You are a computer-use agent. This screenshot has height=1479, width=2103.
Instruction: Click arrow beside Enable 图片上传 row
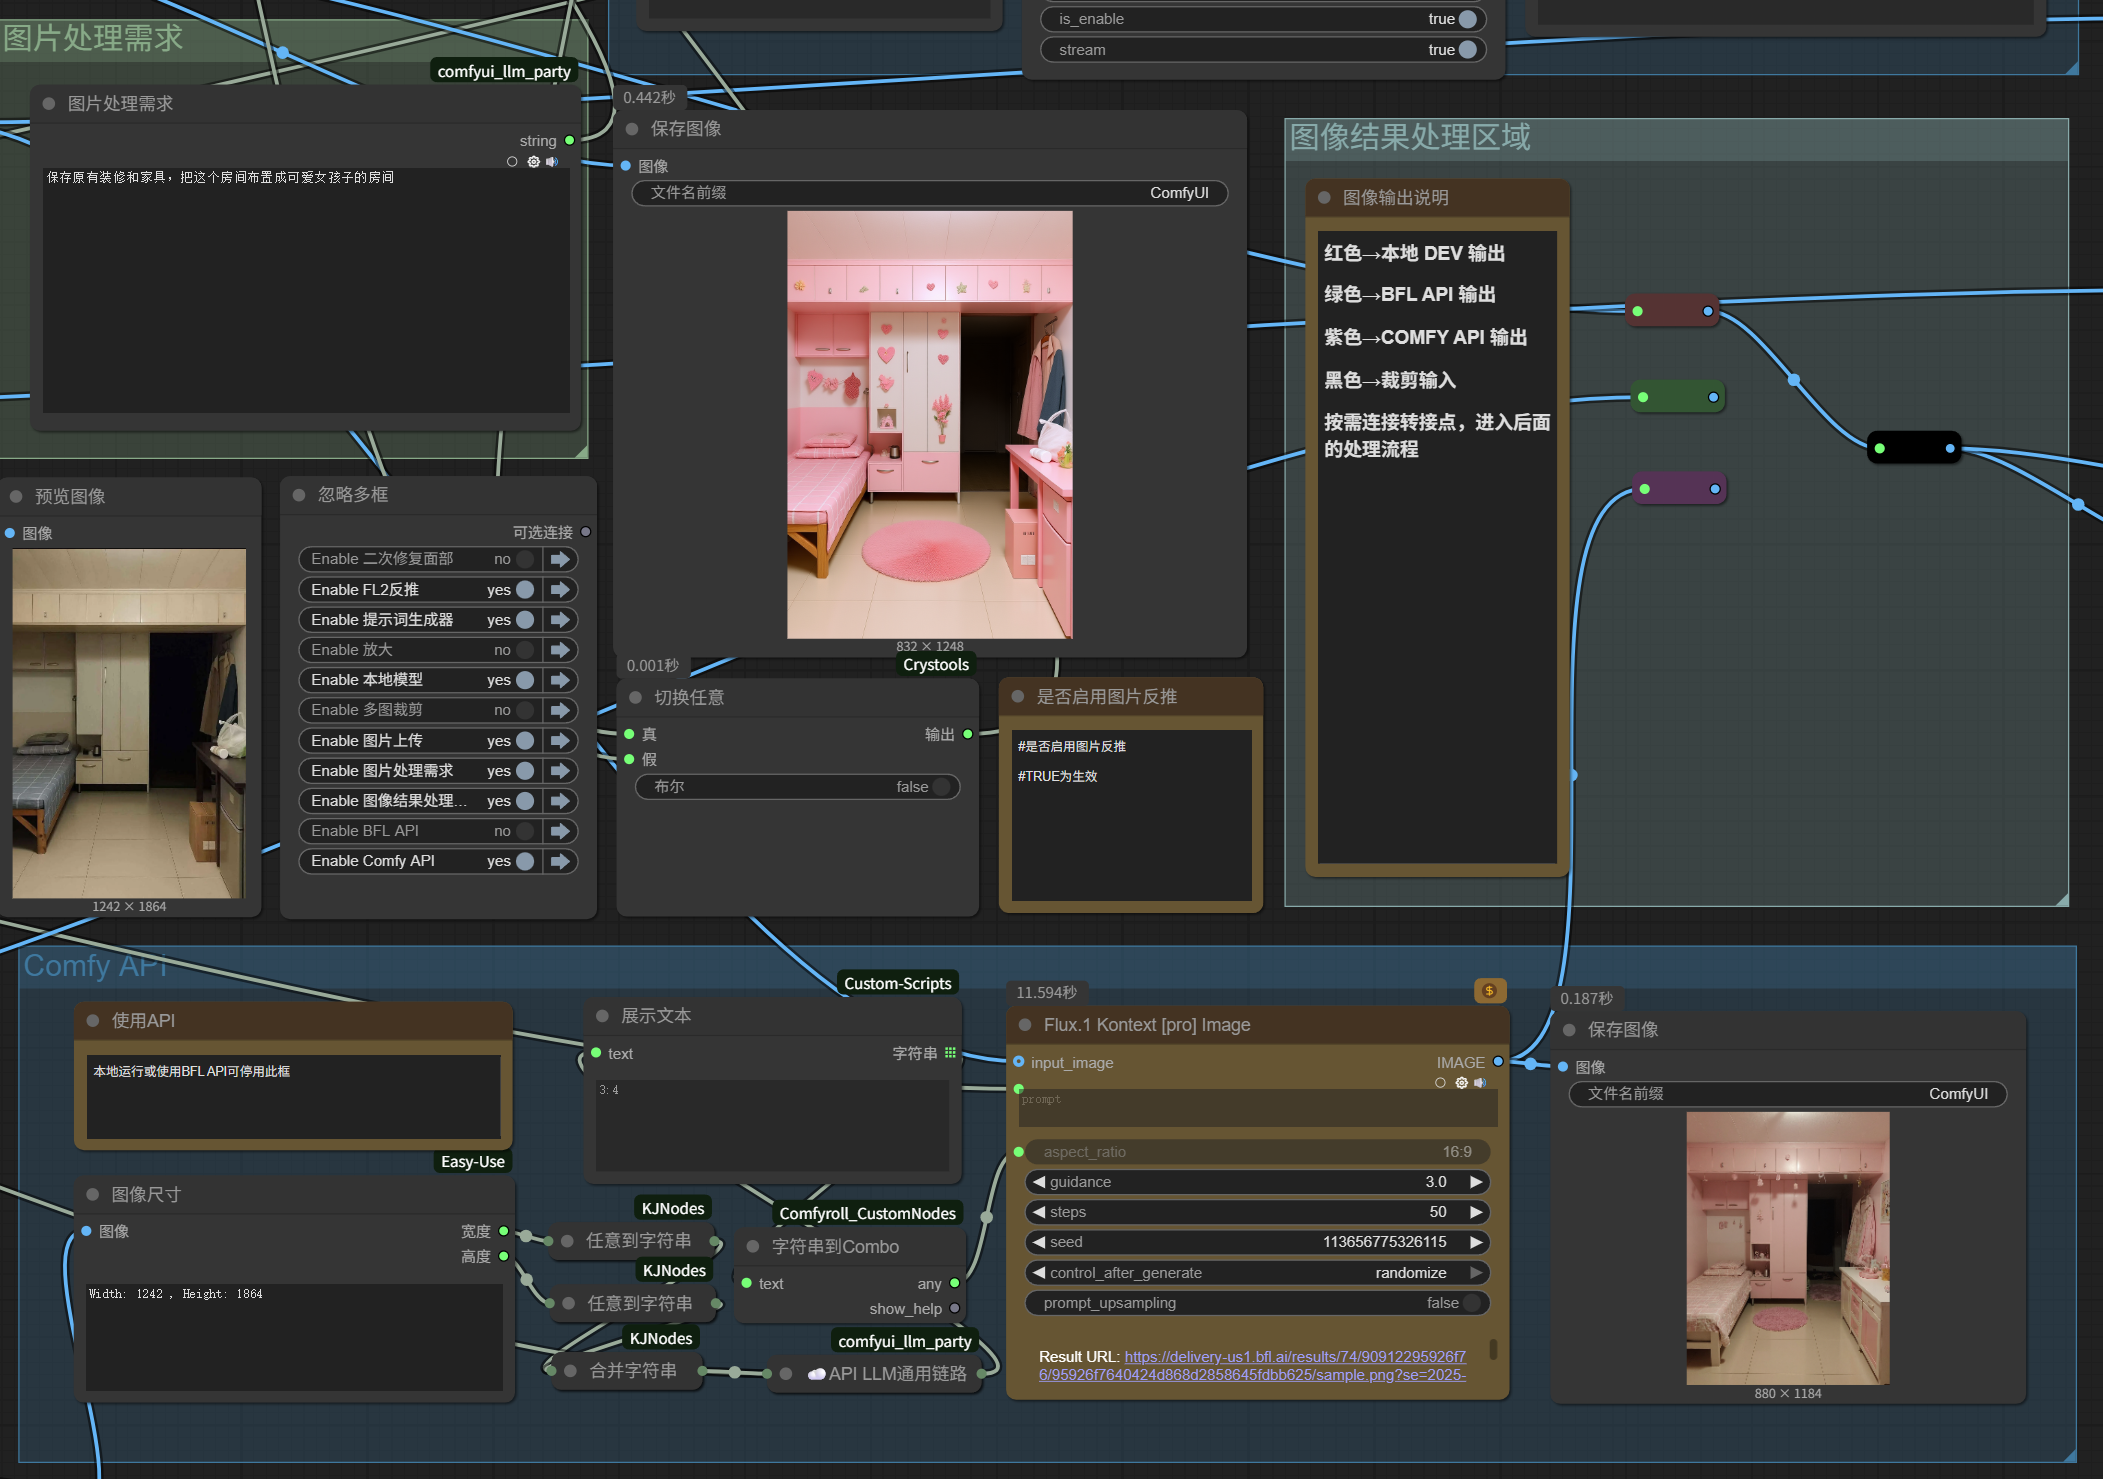560,741
